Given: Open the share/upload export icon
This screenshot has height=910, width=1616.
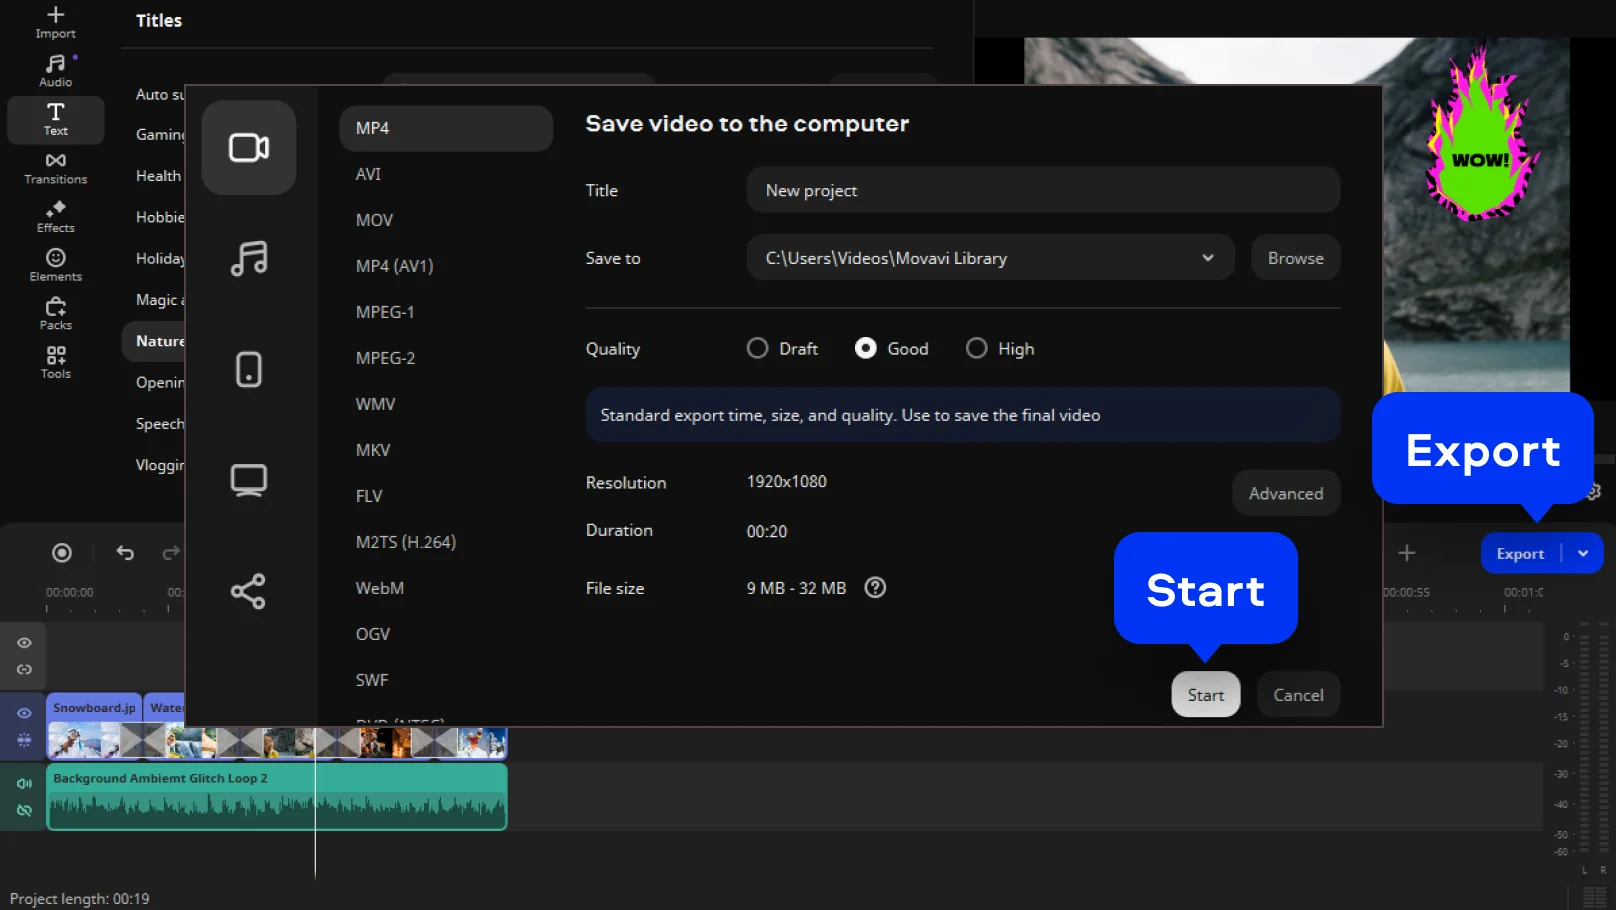Looking at the screenshot, I should coord(249,591).
